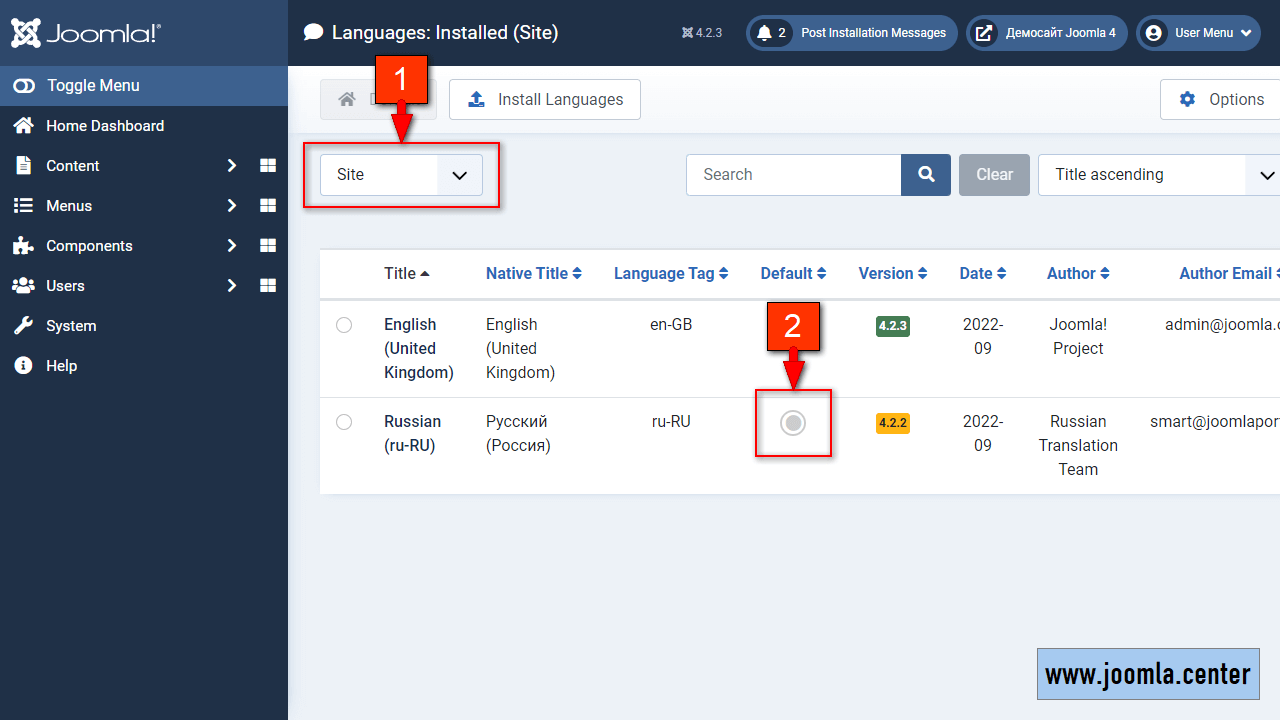The width and height of the screenshot is (1280, 720).
Task: Click the Install Languages button
Action: 545,100
